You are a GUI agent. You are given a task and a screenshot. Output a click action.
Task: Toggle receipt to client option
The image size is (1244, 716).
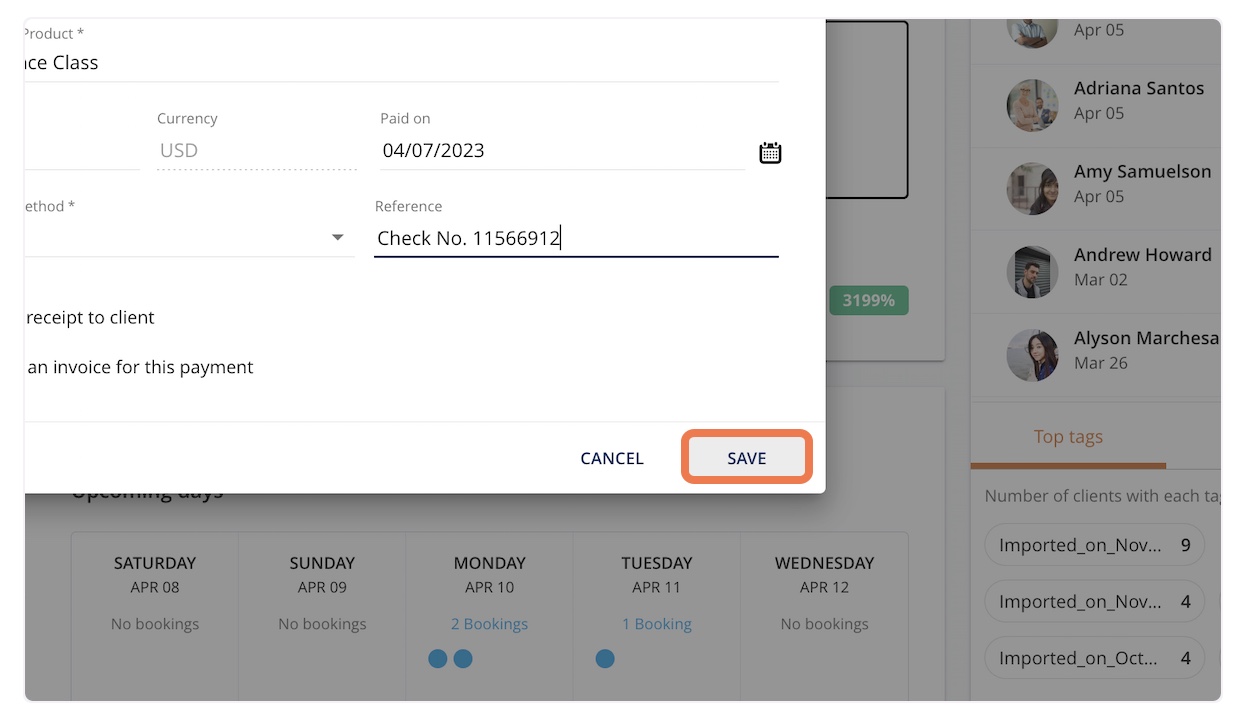(x=90, y=317)
